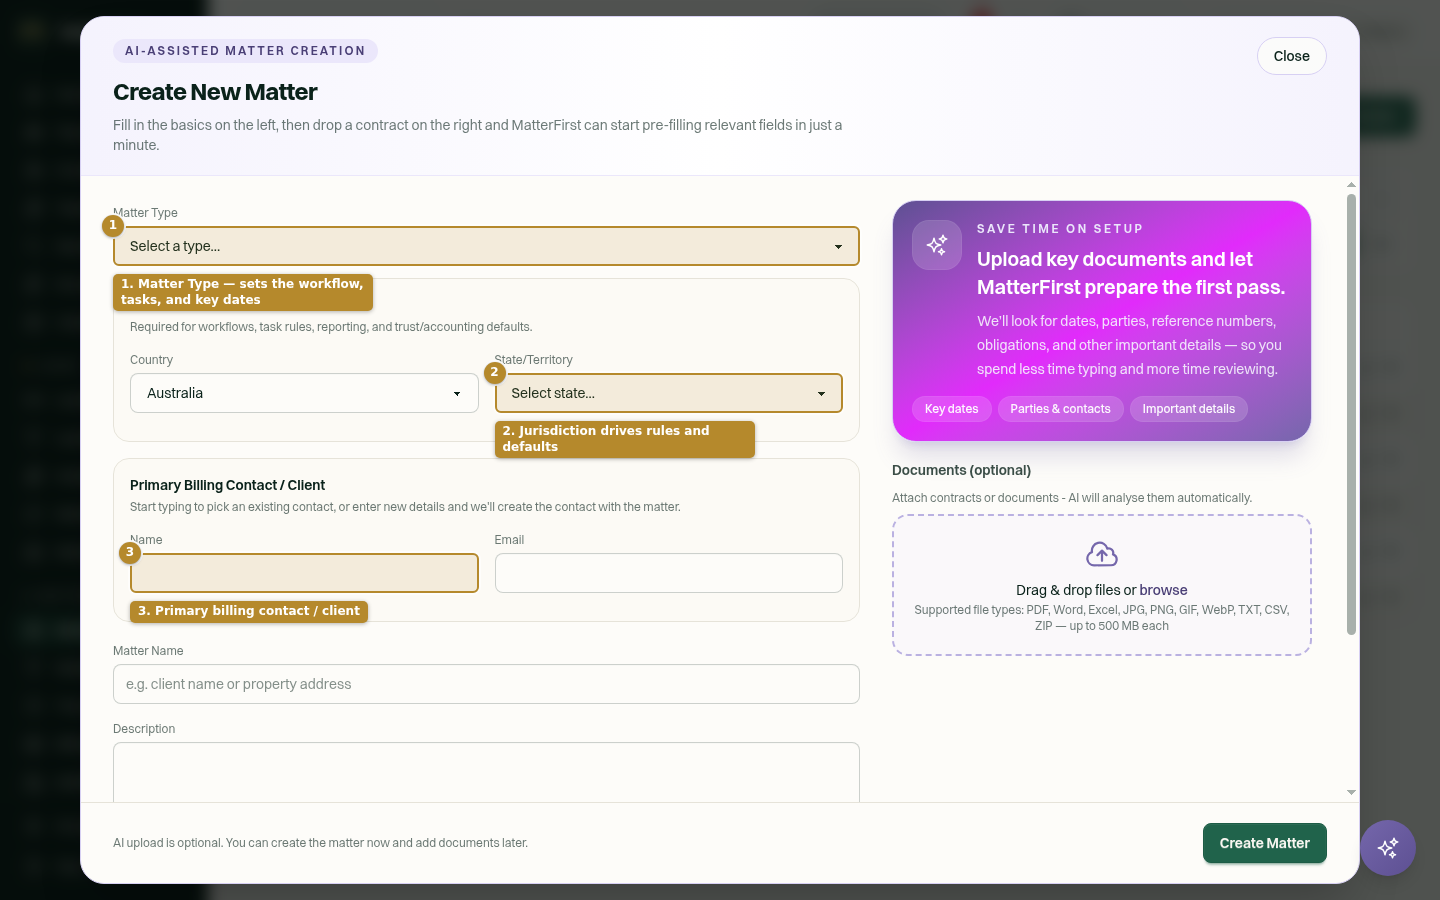The height and width of the screenshot is (900, 1440).
Task: Expand the State/Territory select state dropdown
Action: pyautogui.click(x=668, y=393)
